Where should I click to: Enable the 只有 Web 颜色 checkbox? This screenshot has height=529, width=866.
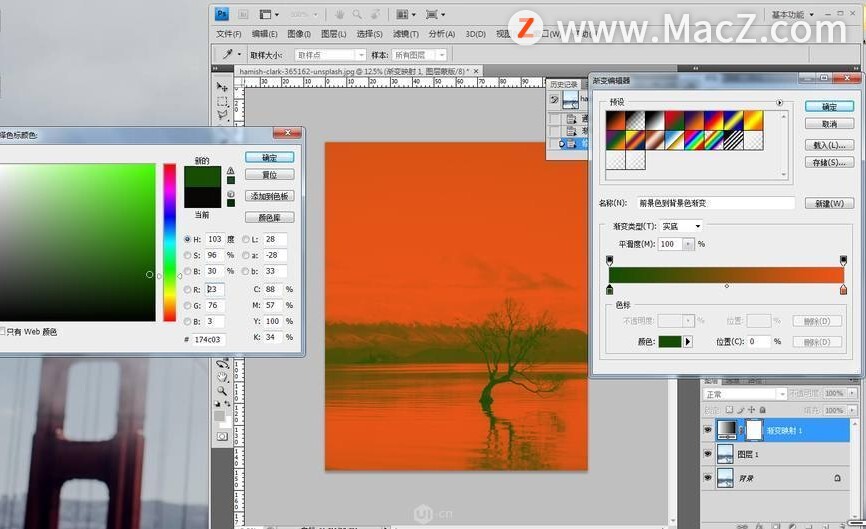point(2,331)
